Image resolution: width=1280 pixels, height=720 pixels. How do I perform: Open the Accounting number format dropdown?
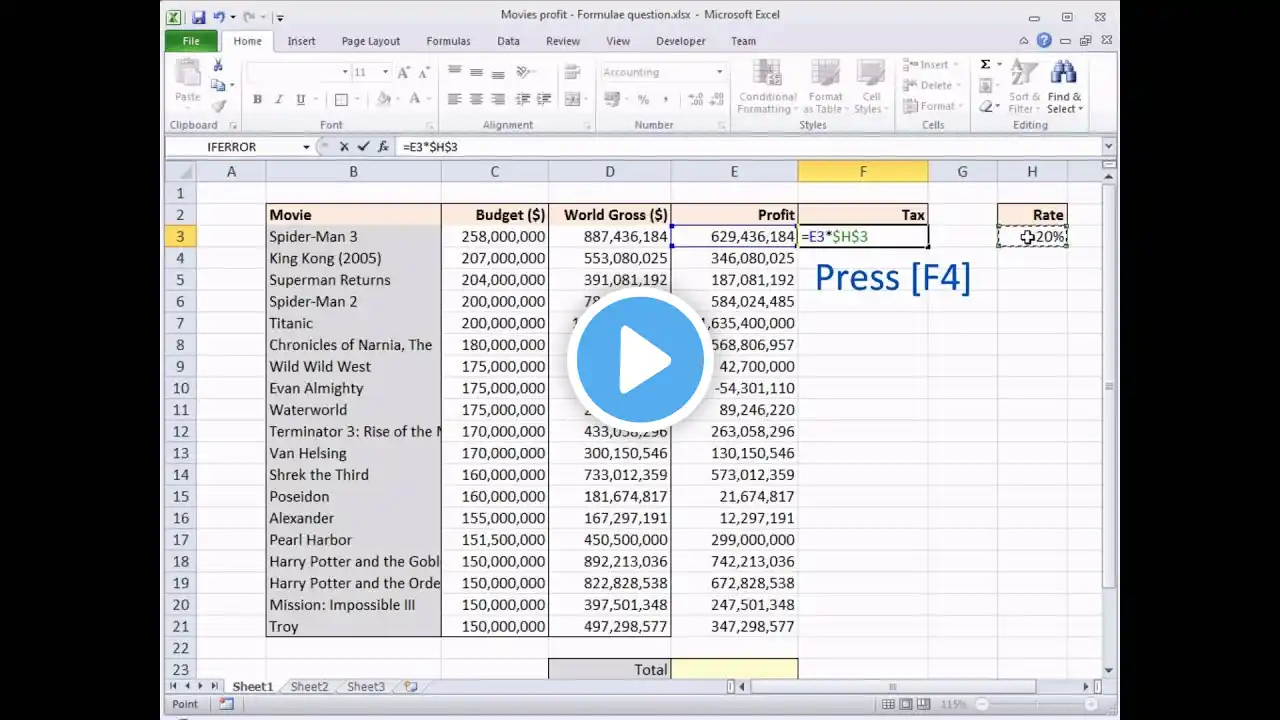click(x=719, y=72)
